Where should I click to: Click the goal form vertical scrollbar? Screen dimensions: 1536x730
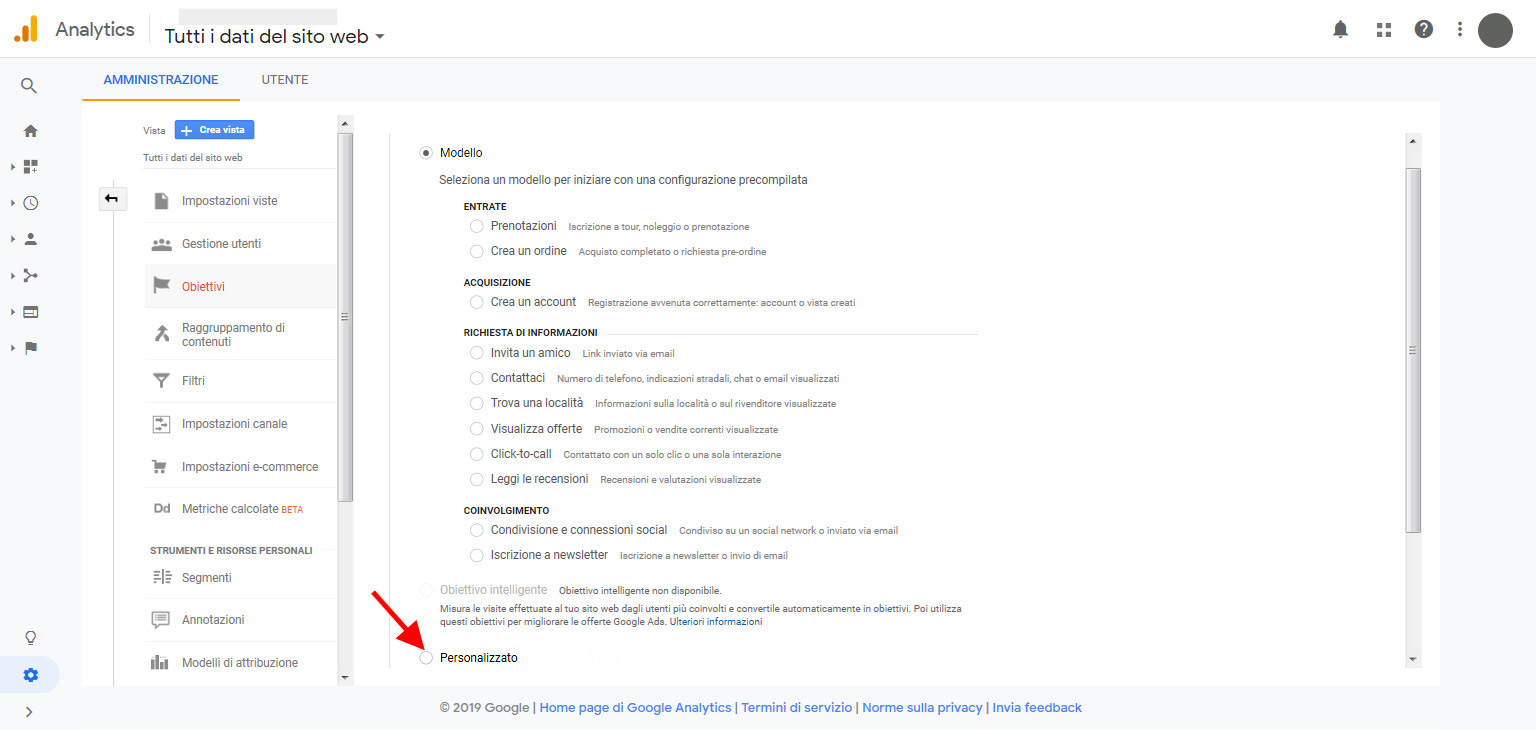click(x=1413, y=350)
